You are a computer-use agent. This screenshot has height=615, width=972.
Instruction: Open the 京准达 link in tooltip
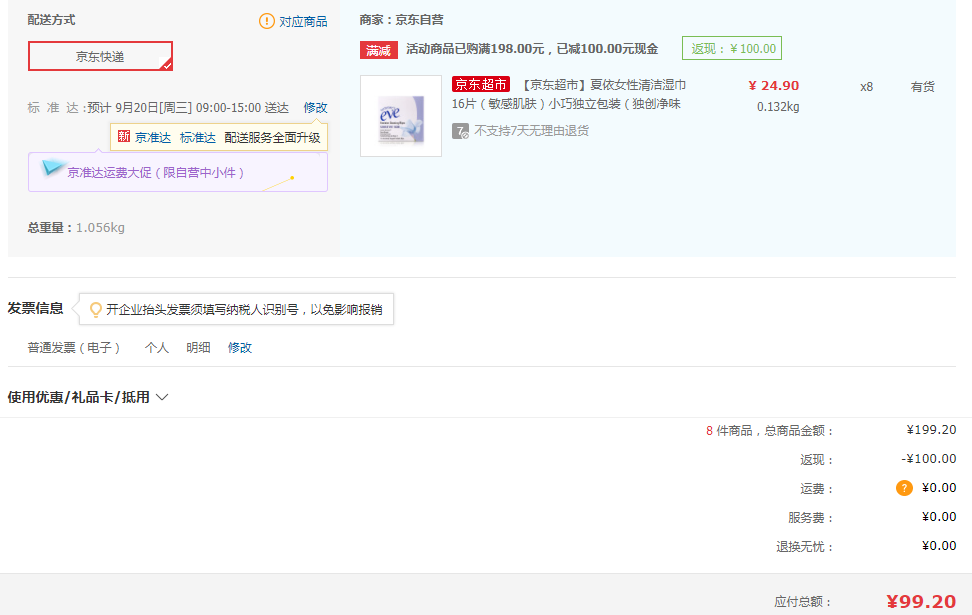[x=153, y=138]
